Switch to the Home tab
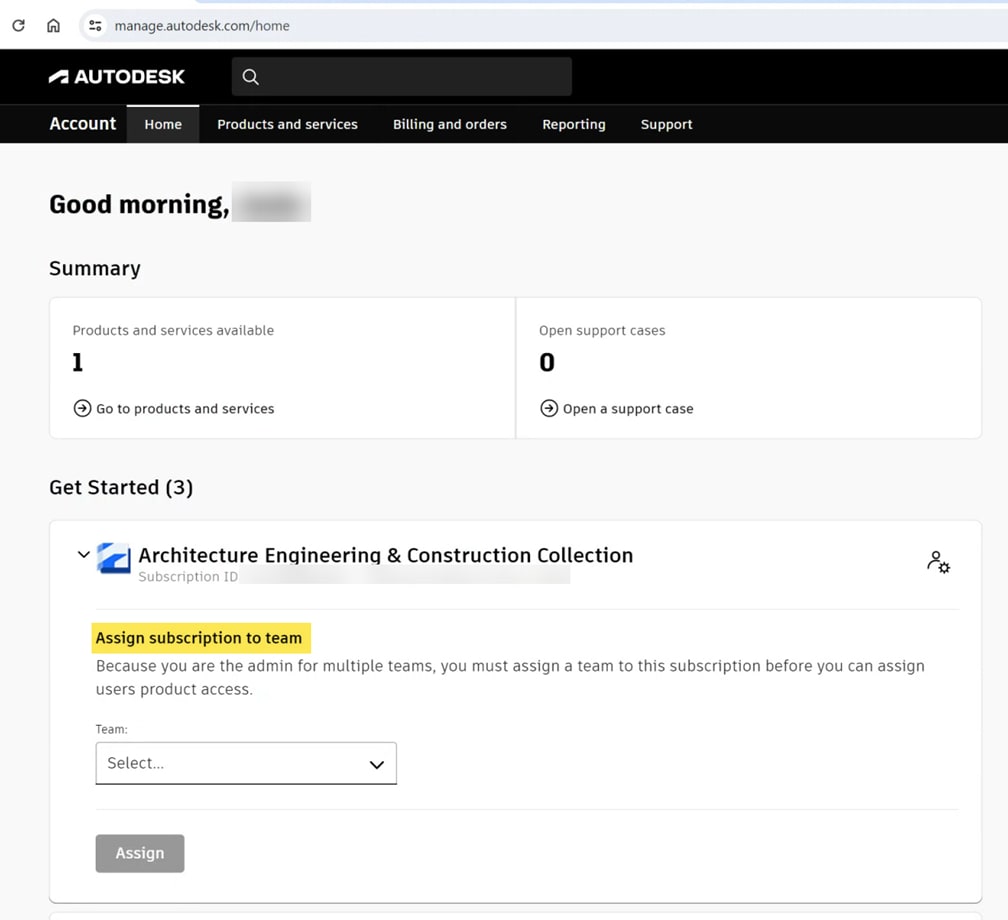 163,124
